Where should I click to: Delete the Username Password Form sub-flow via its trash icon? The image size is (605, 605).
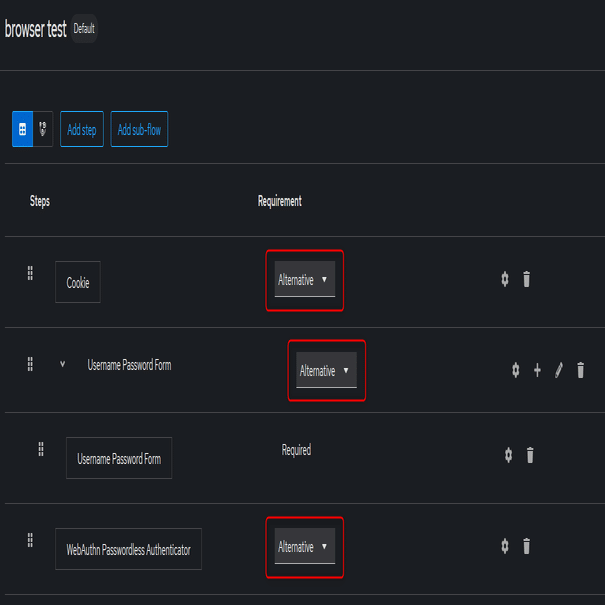[581, 370]
